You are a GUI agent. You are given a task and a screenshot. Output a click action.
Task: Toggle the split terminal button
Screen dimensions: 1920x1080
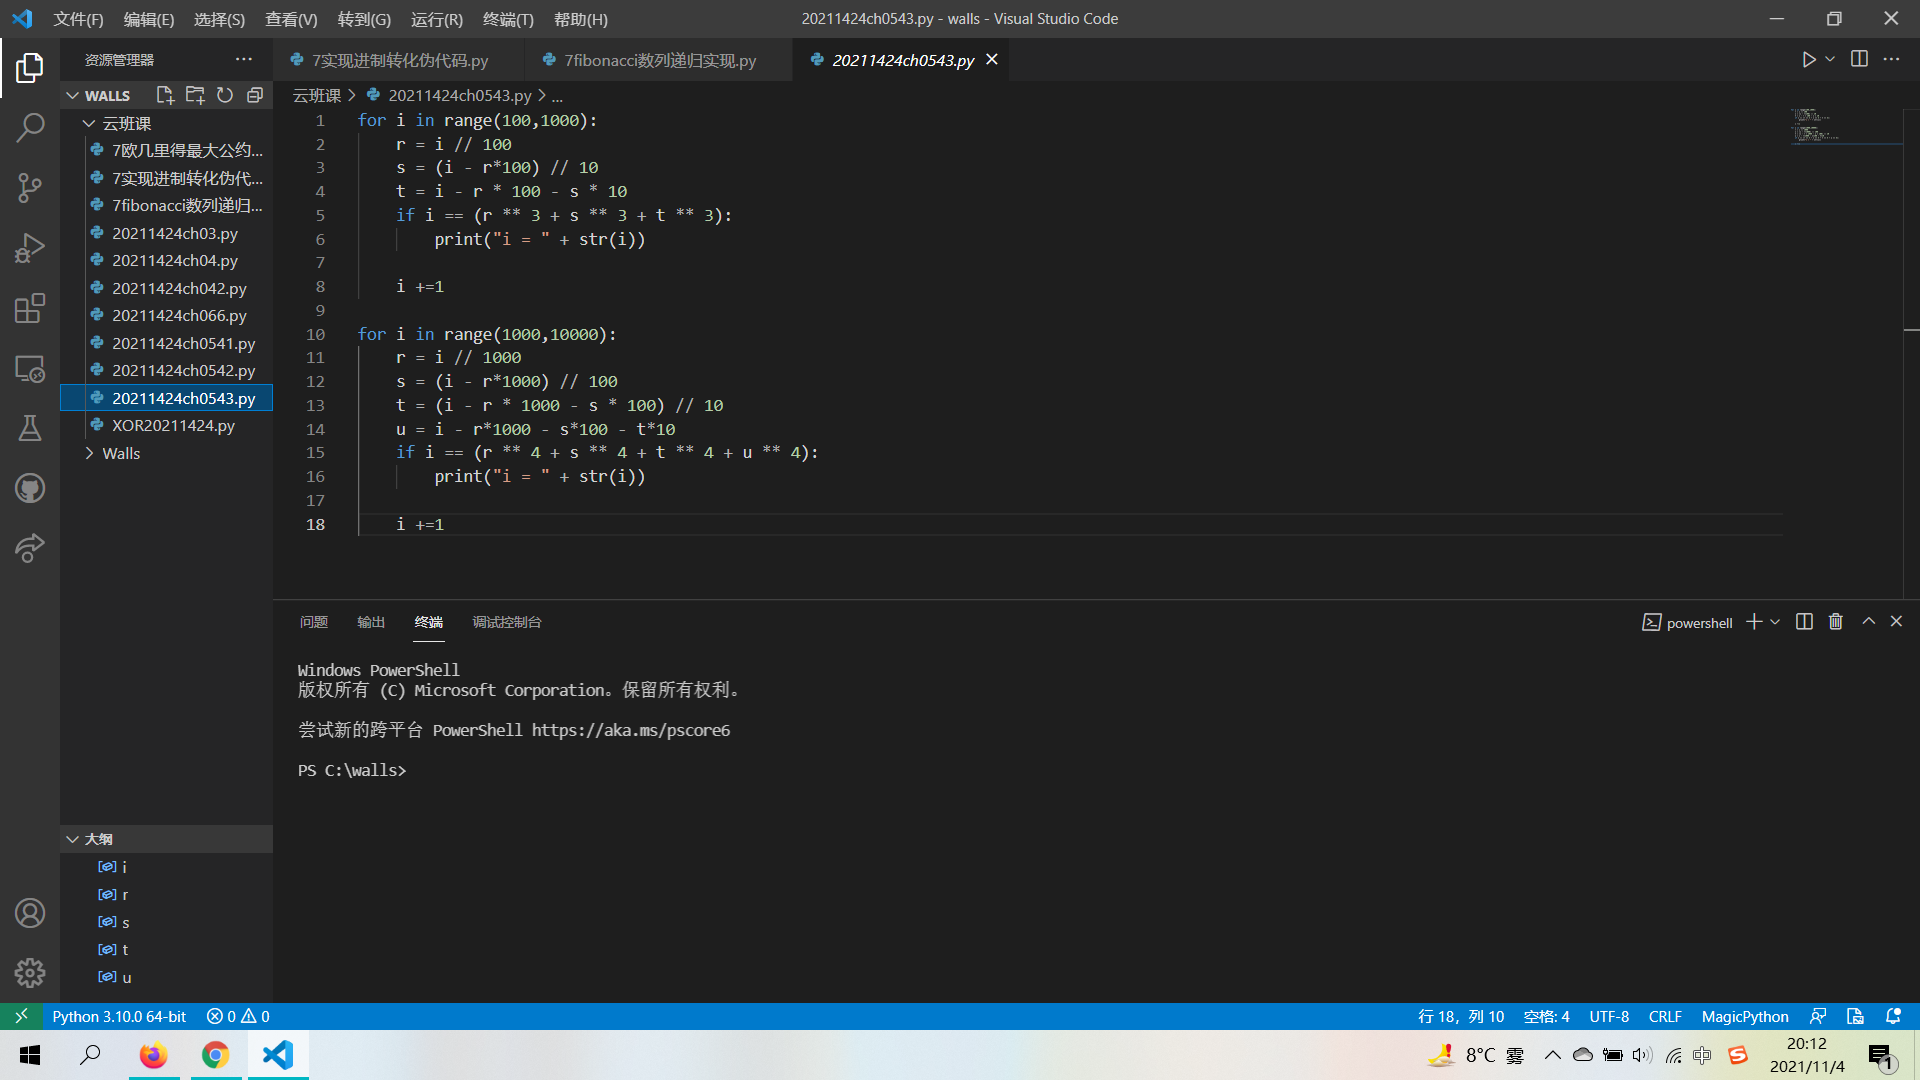(1804, 622)
